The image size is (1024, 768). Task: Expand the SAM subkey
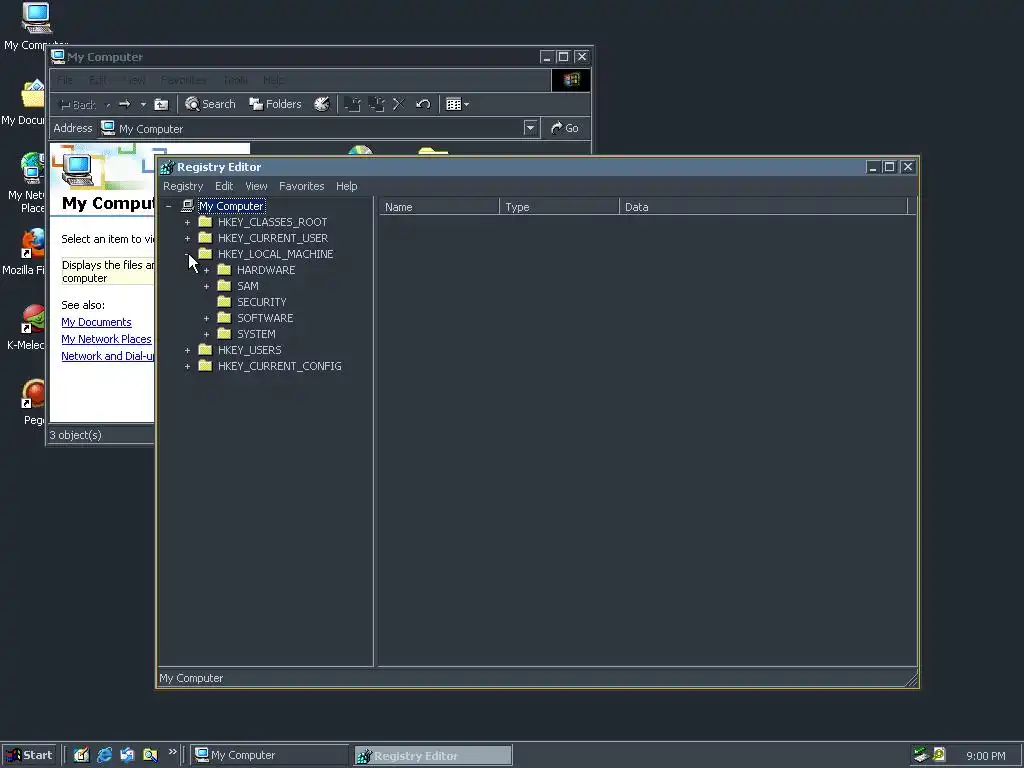[x=206, y=286]
